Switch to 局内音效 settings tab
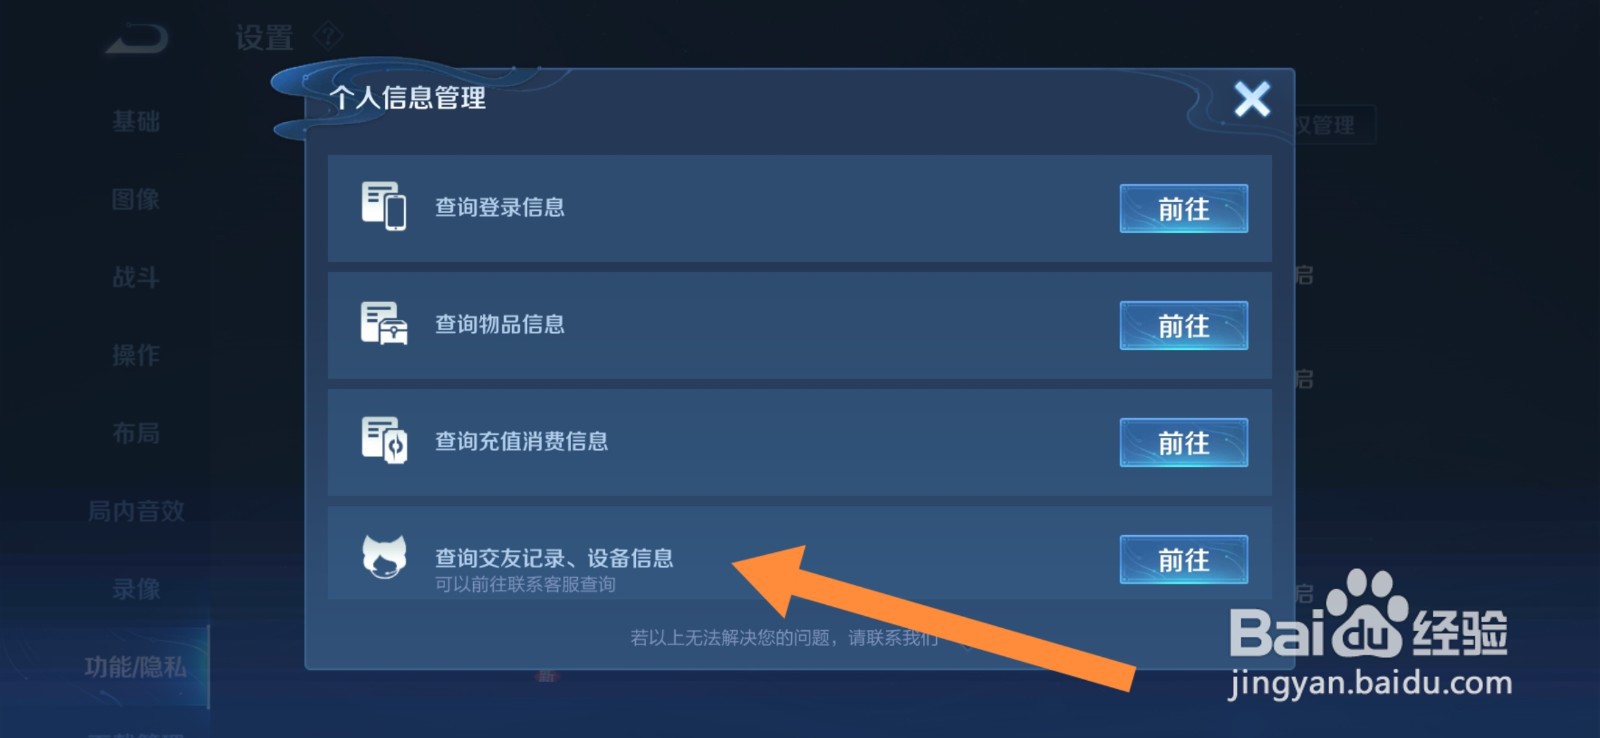The image size is (1600, 738). click(136, 511)
